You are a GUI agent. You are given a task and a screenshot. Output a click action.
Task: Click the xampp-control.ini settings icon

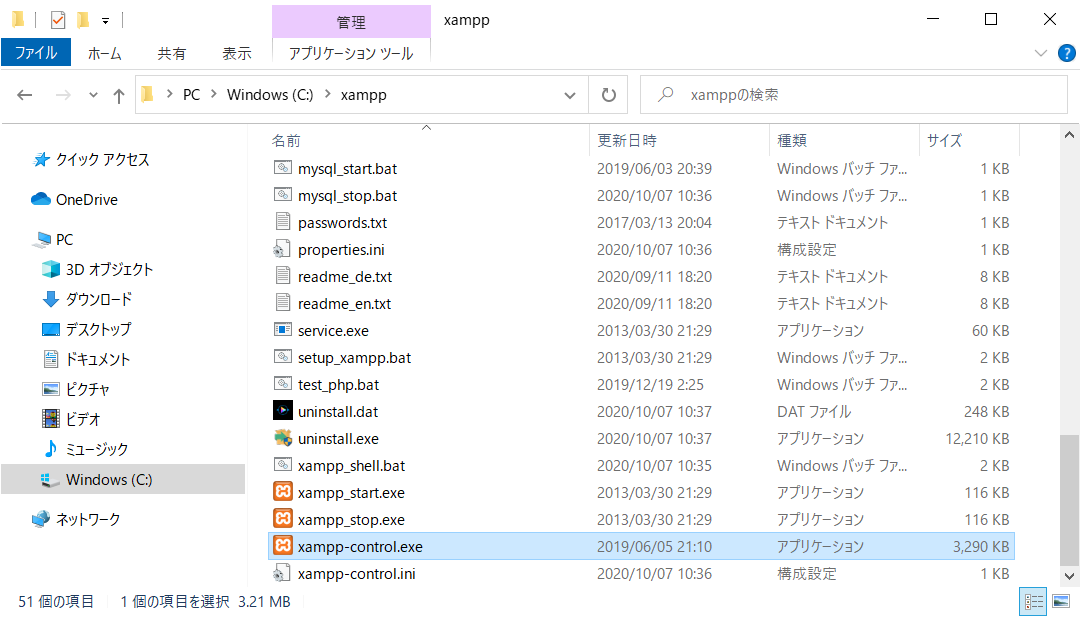[281, 573]
